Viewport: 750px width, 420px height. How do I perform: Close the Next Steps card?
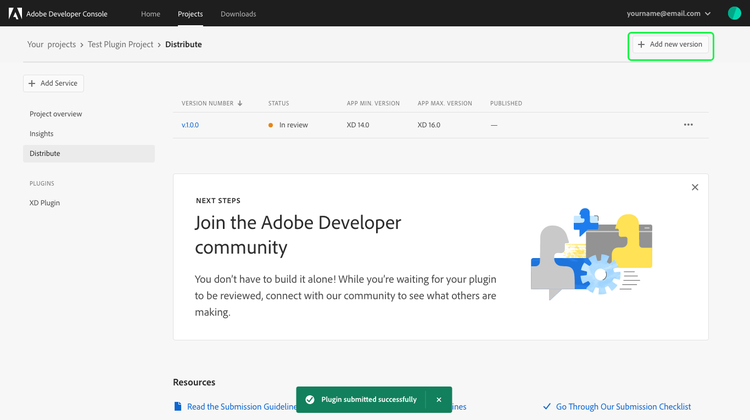click(x=695, y=187)
